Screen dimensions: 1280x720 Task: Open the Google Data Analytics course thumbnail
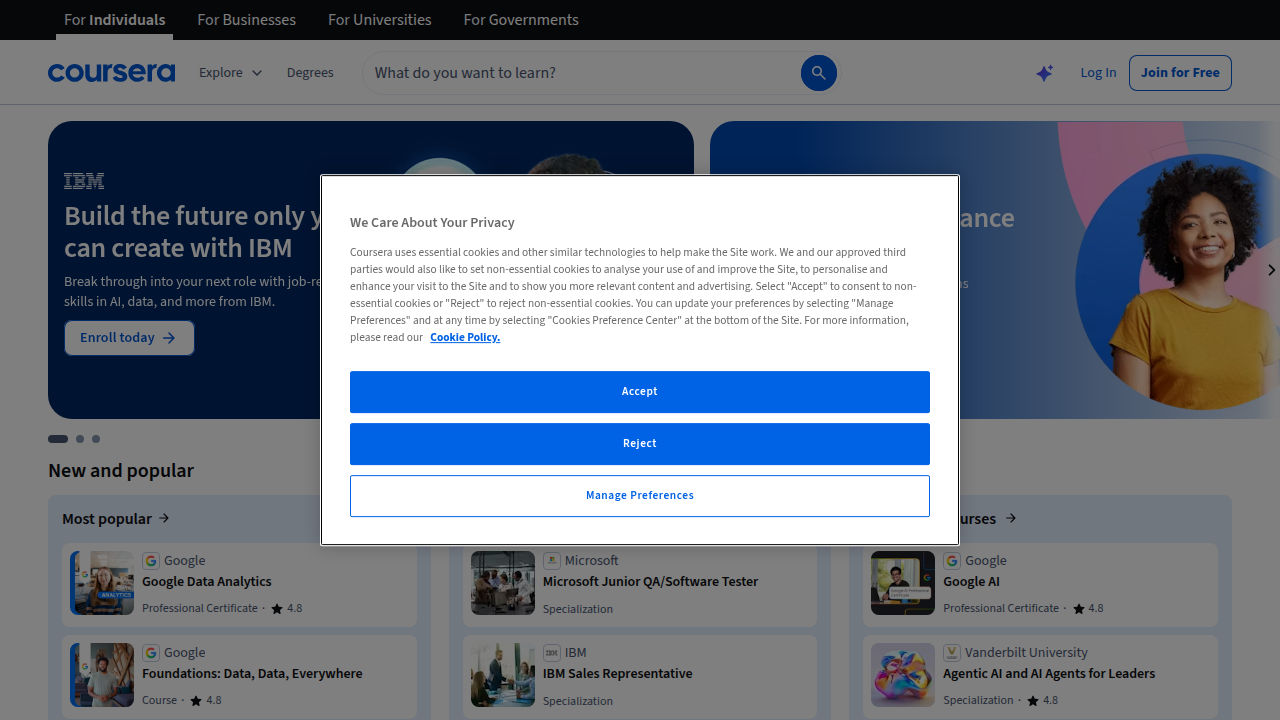click(x=102, y=583)
